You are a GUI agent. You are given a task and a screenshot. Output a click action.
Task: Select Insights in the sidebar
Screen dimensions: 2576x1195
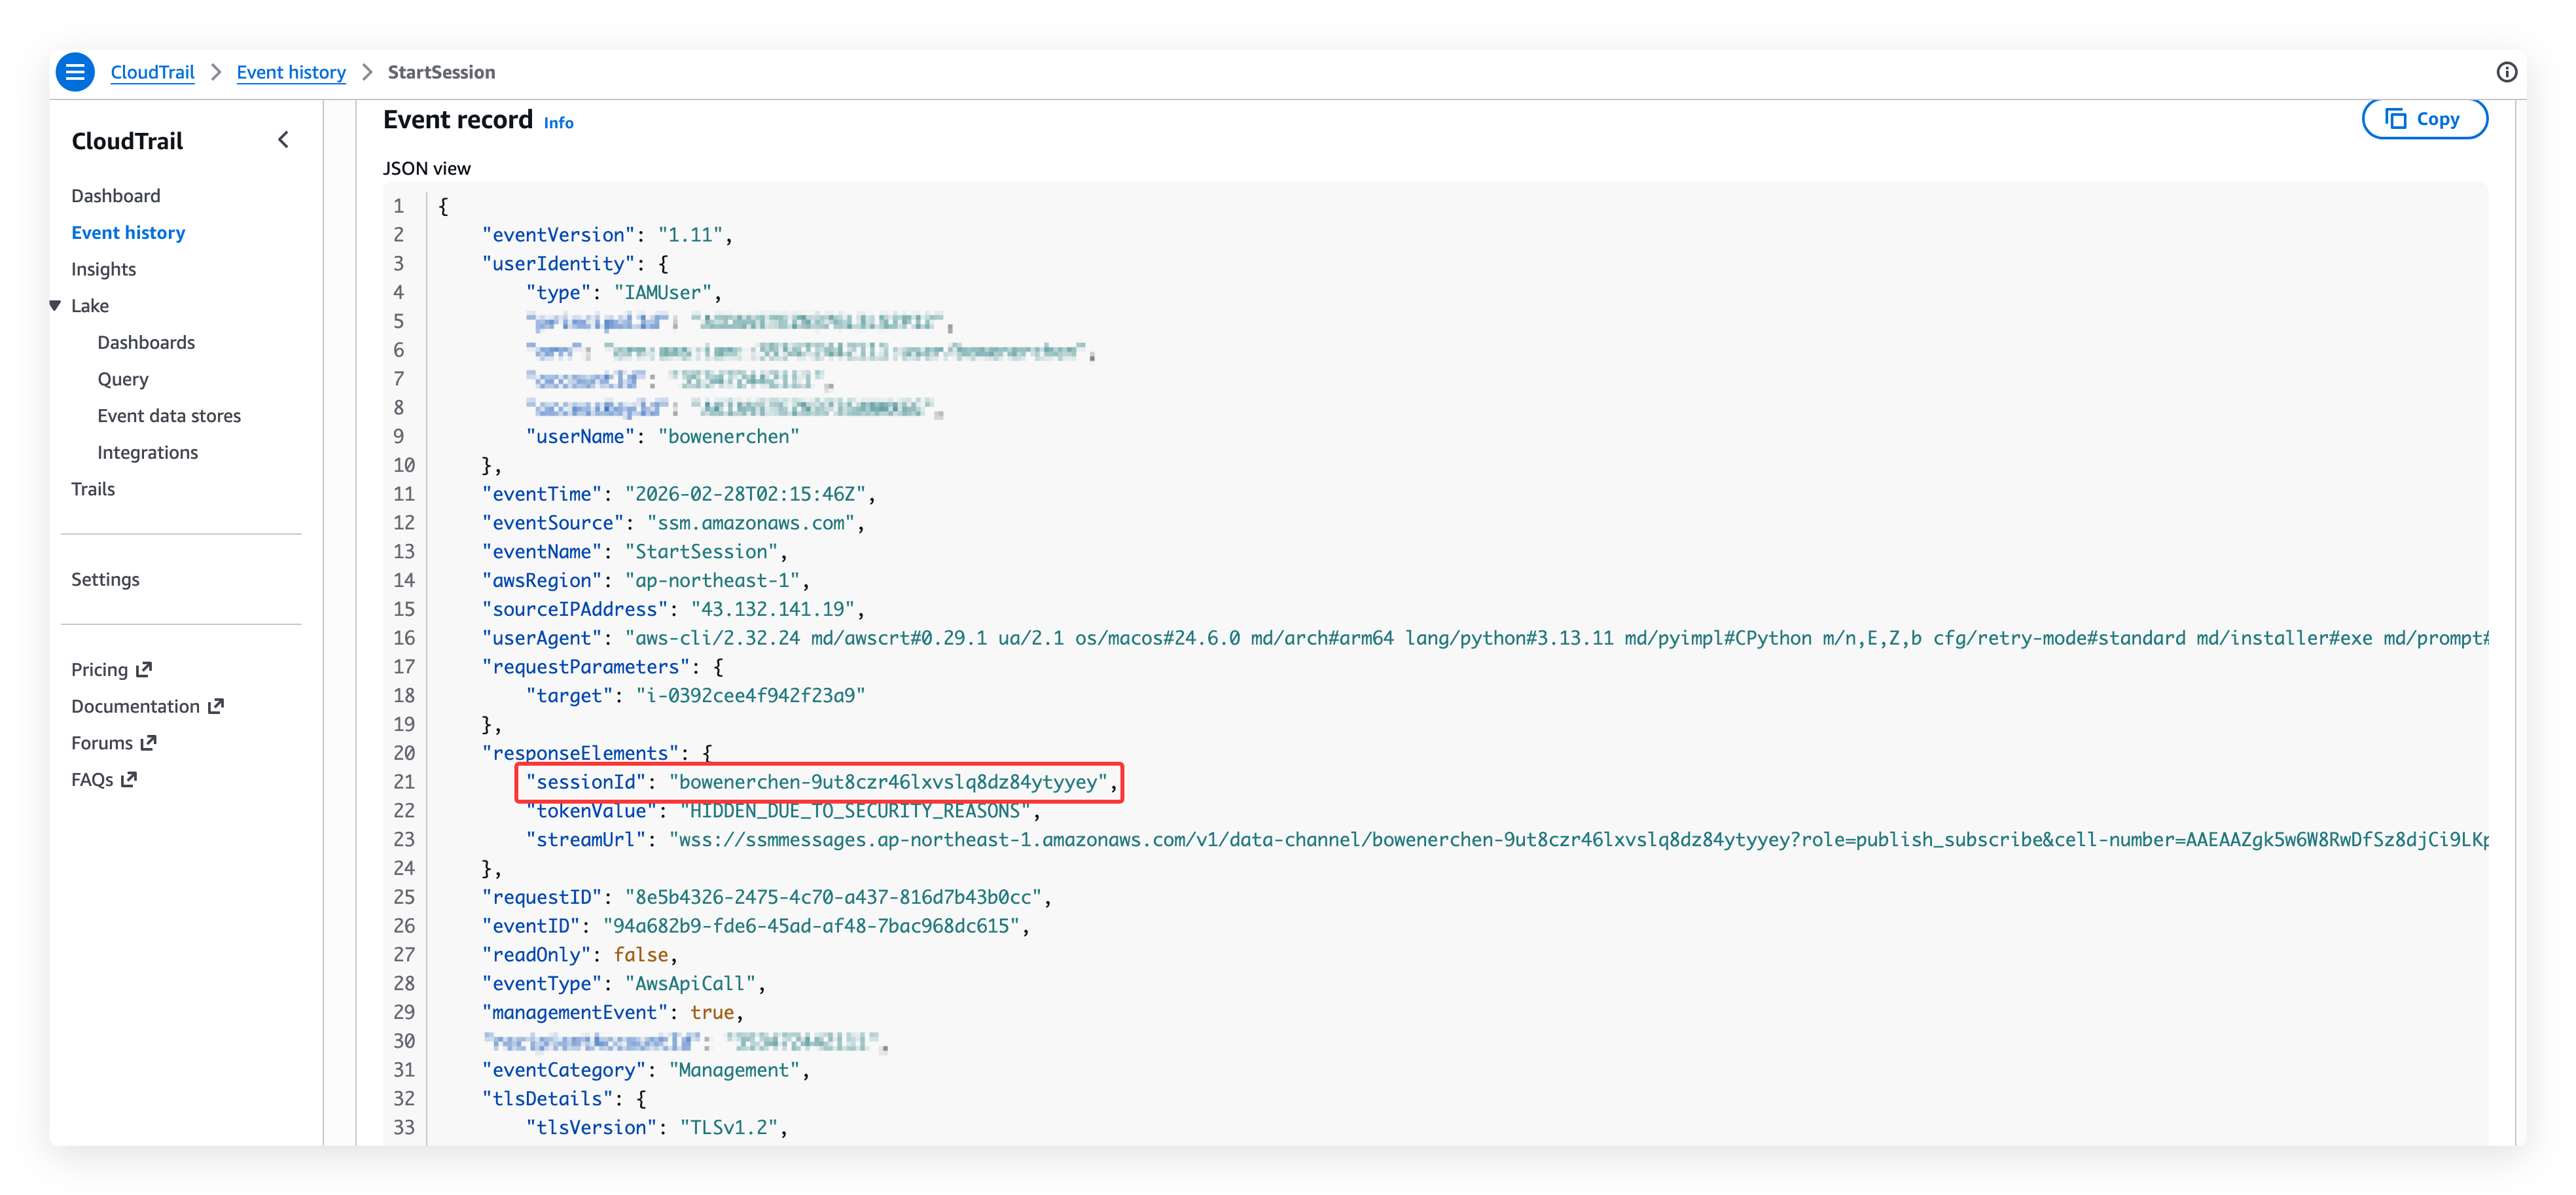click(x=103, y=269)
